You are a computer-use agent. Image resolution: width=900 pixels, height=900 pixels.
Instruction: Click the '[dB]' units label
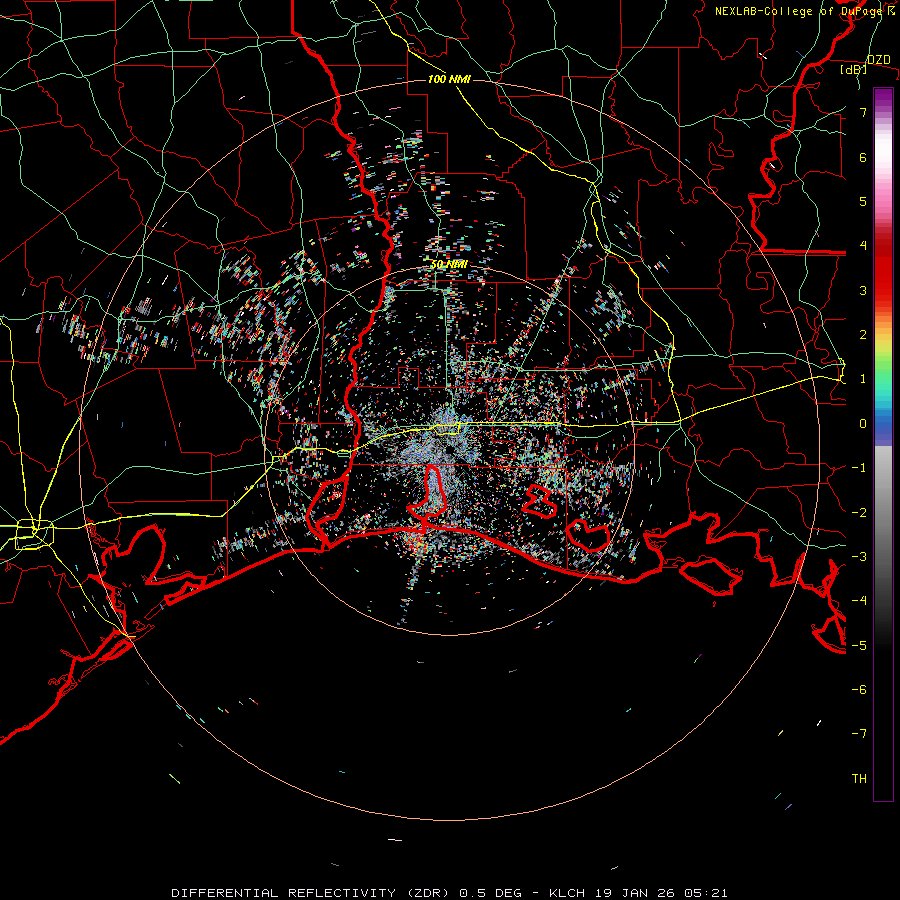[x=854, y=69]
